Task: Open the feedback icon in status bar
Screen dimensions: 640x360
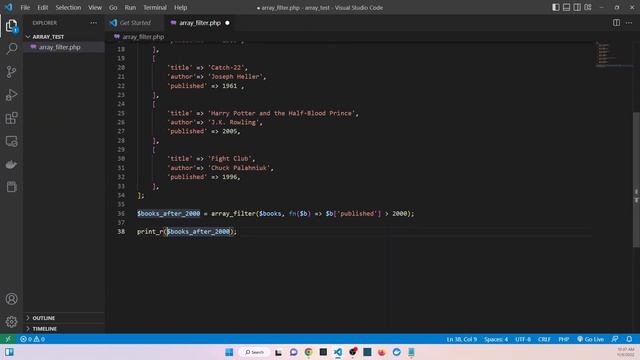Action: (x=615, y=339)
